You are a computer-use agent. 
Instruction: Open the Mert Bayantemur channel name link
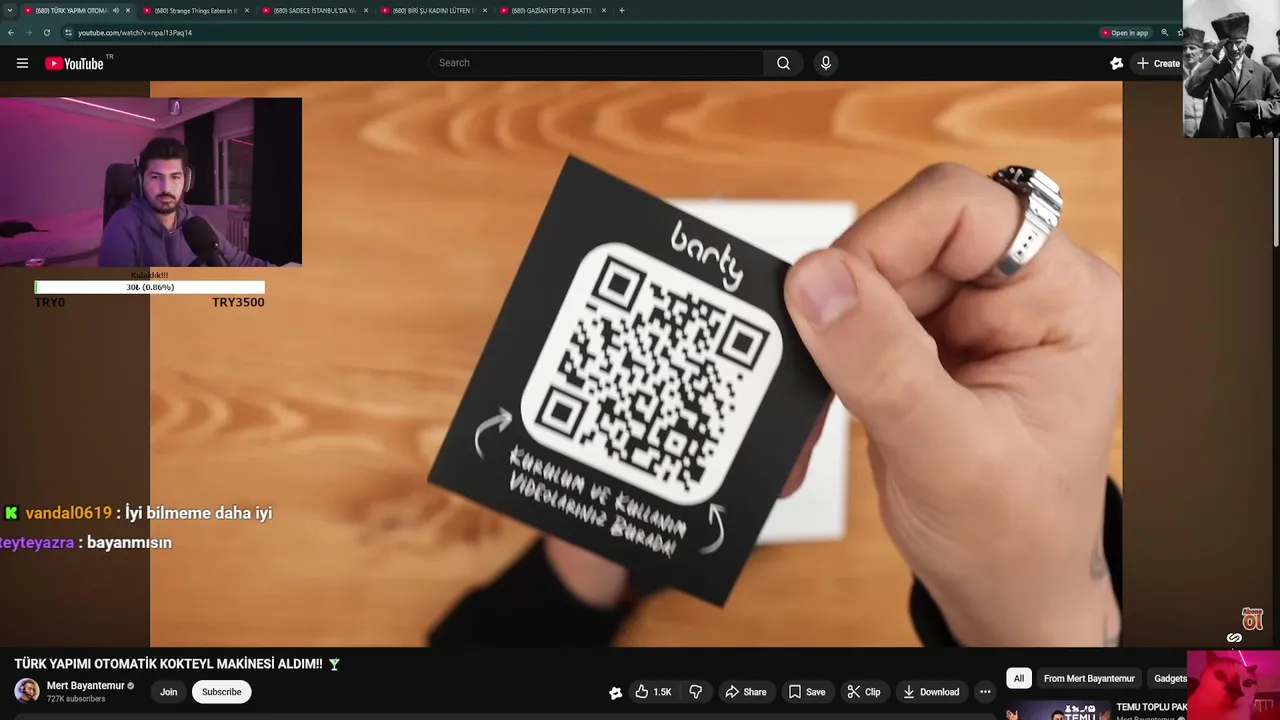pyautogui.click(x=86, y=685)
